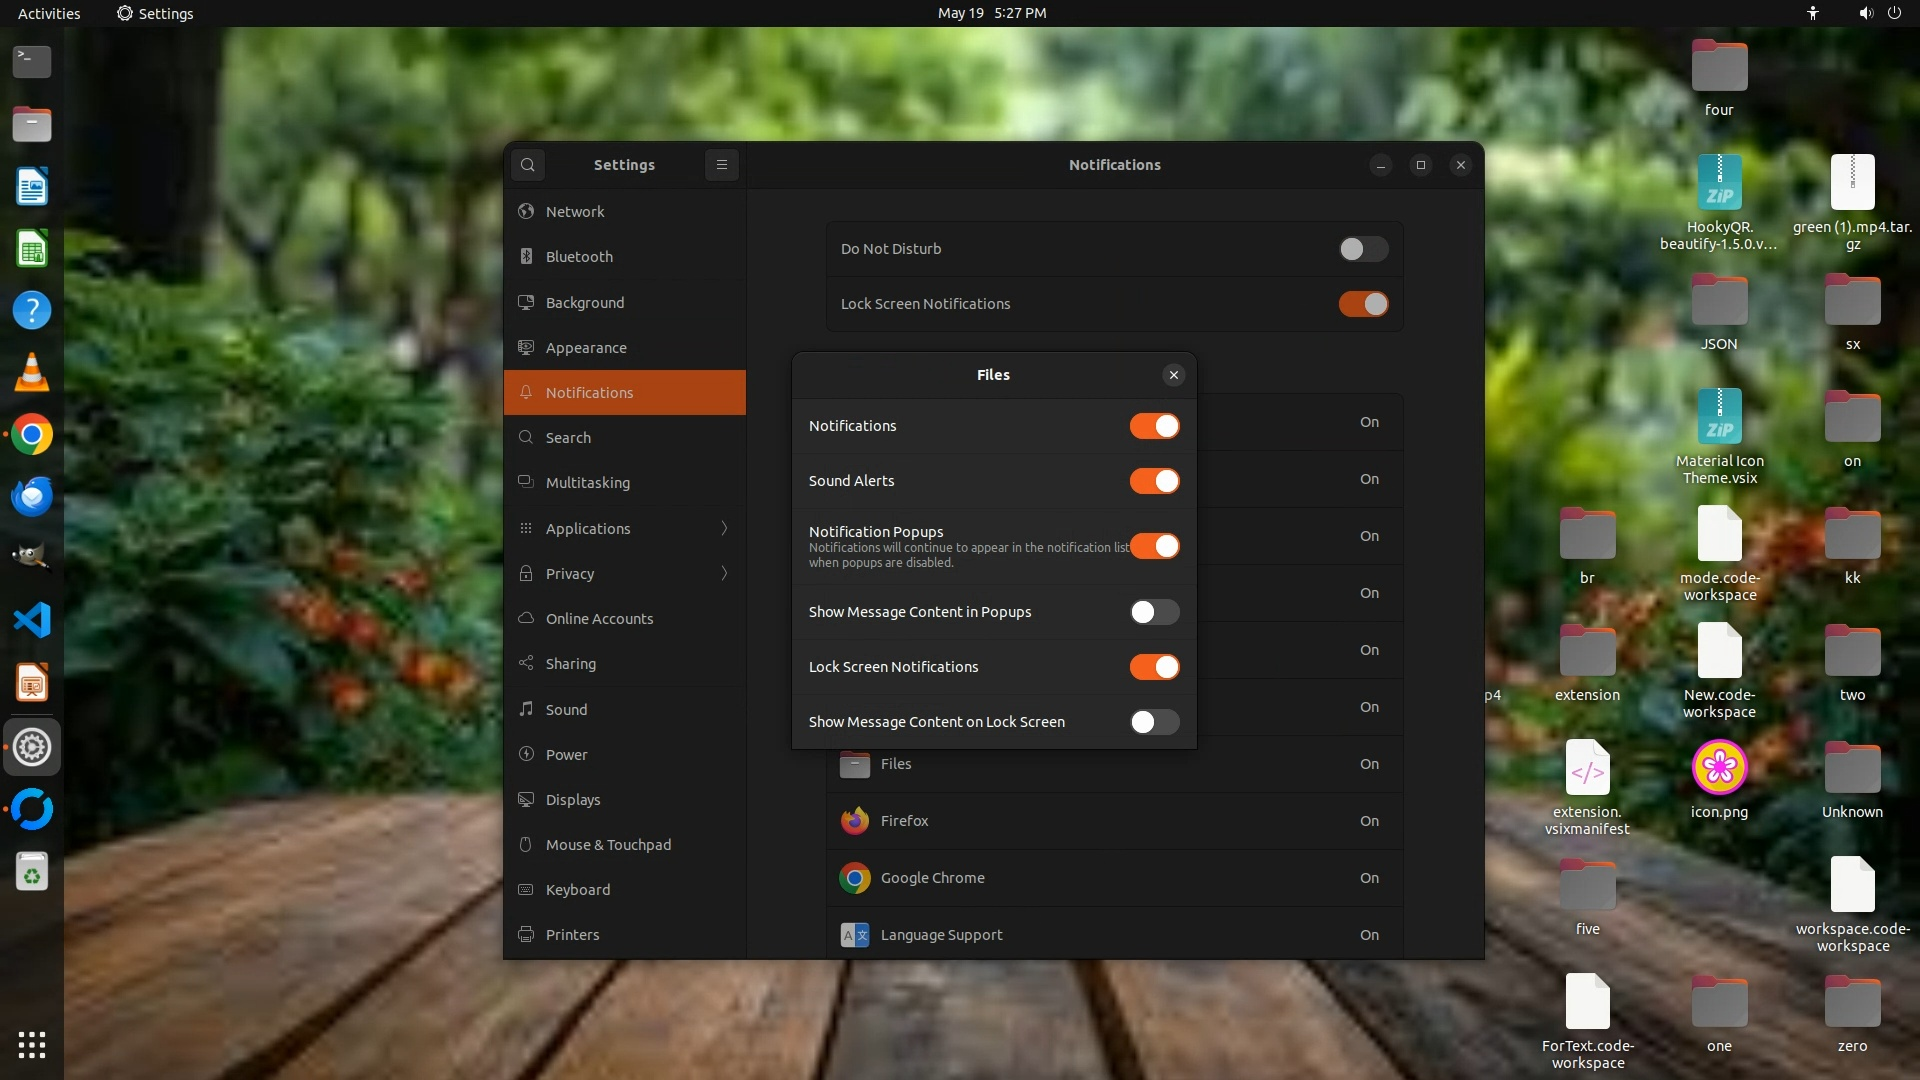Open the Show Applications grid

point(32,1045)
